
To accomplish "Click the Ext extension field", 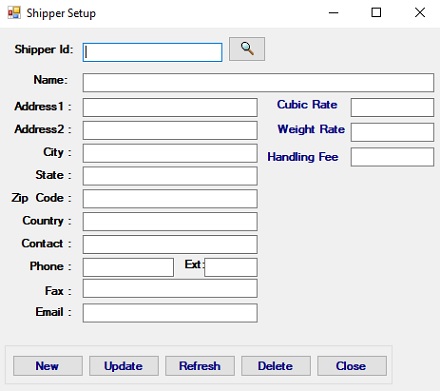I will [x=231, y=267].
